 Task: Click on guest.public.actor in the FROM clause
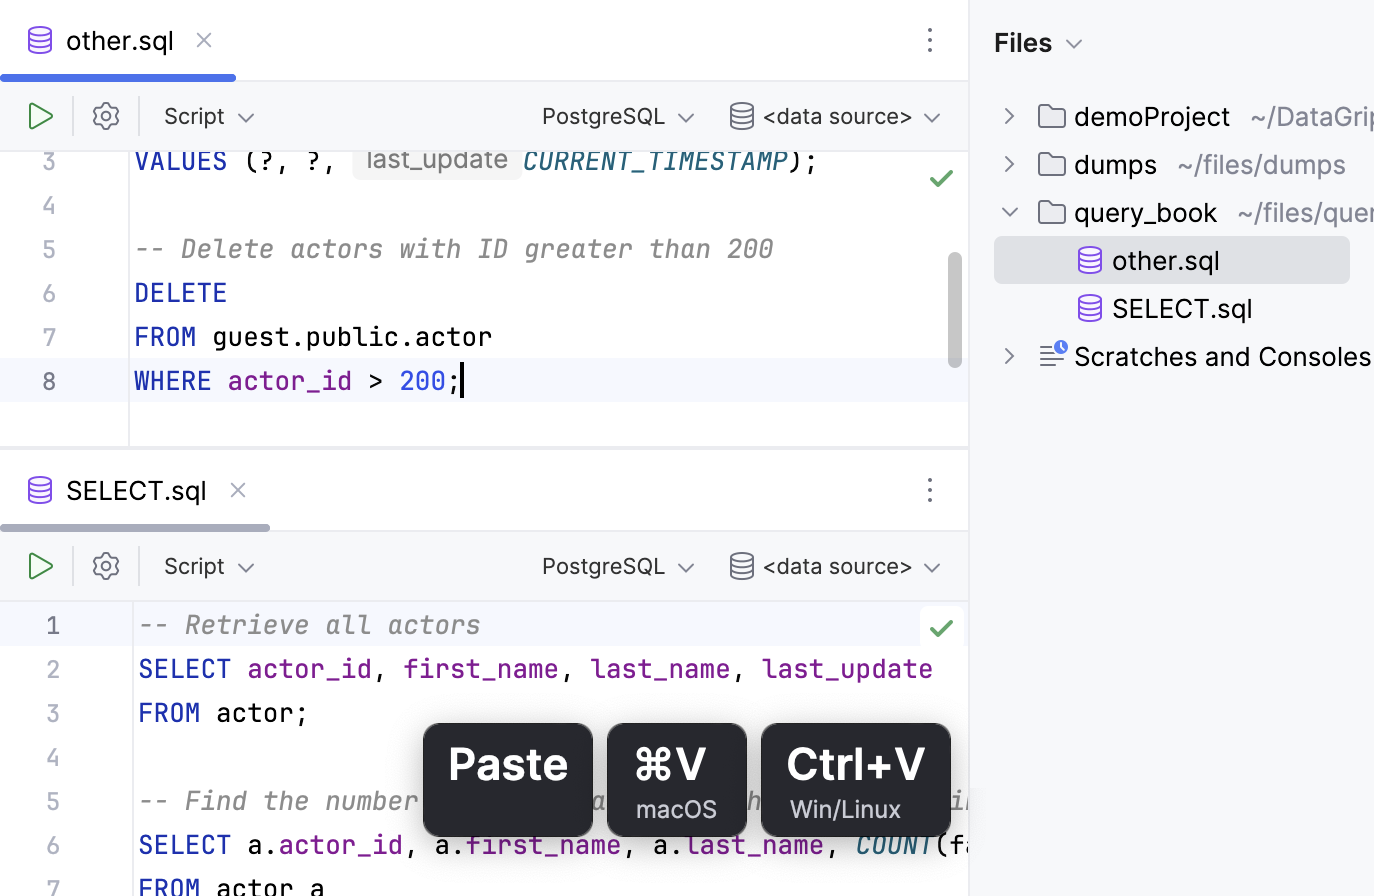click(352, 337)
